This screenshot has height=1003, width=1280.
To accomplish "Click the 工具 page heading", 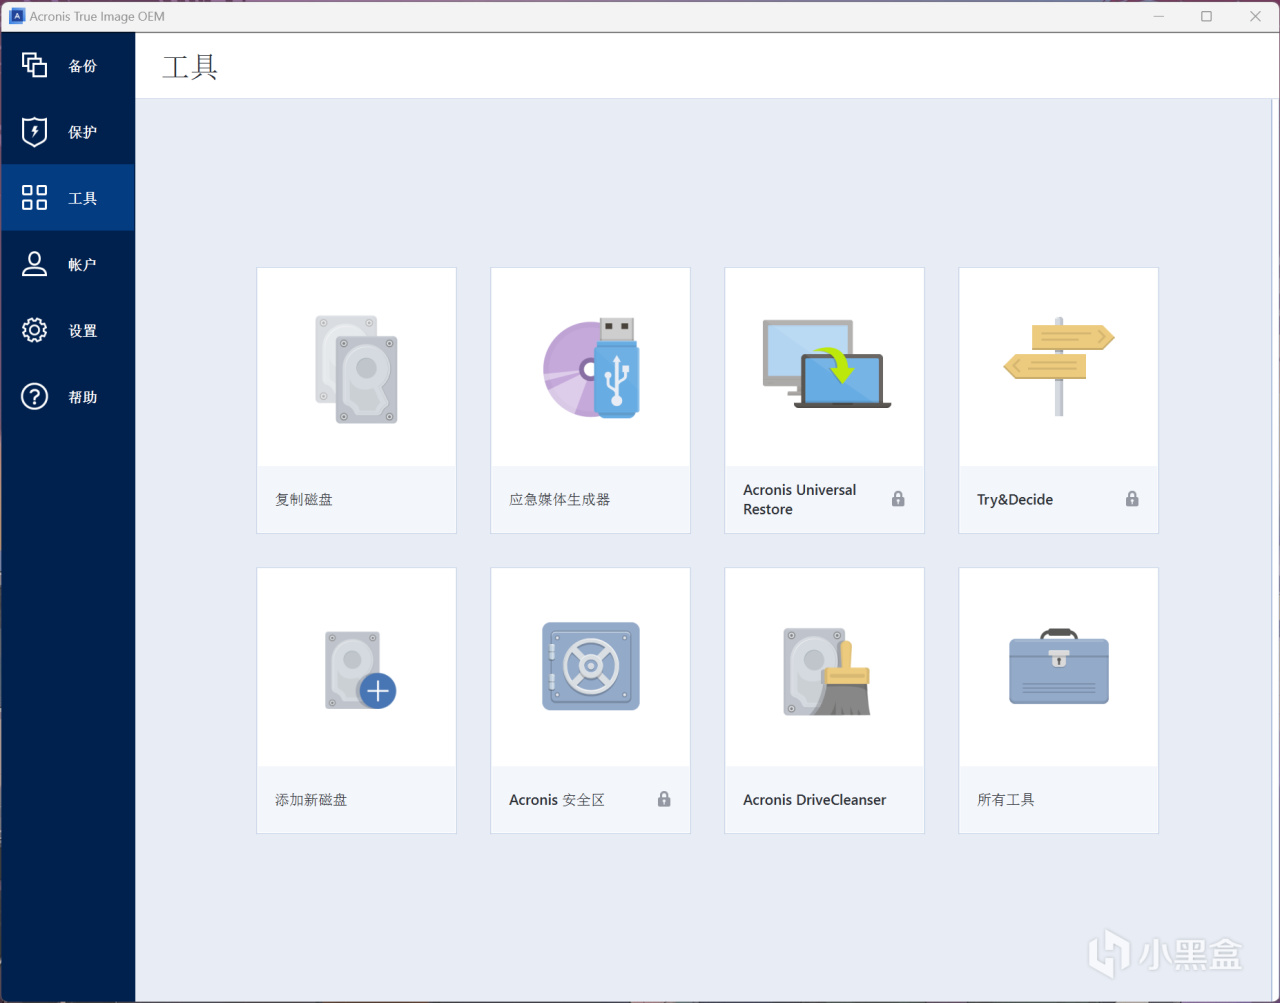I will 190,67.
